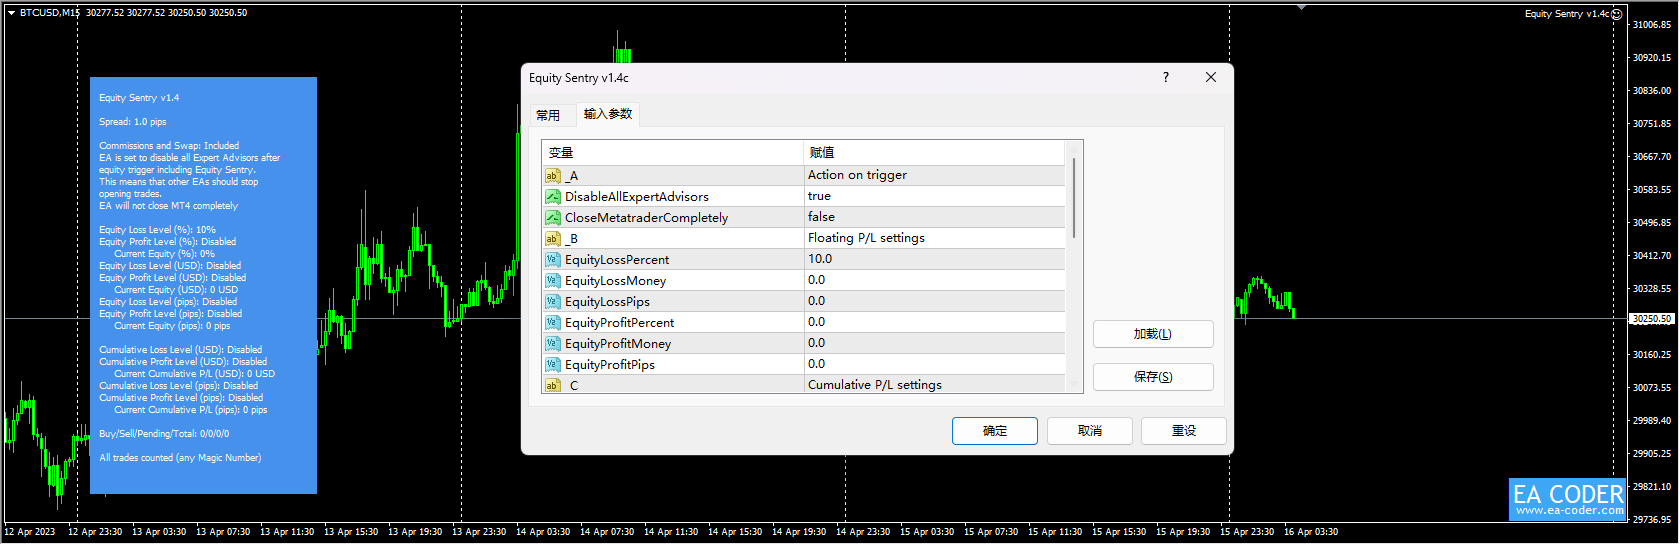This screenshot has height=545, width=1680.
Task: Click the 31006.85 price axis label
Action: click(x=1652, y=24)
